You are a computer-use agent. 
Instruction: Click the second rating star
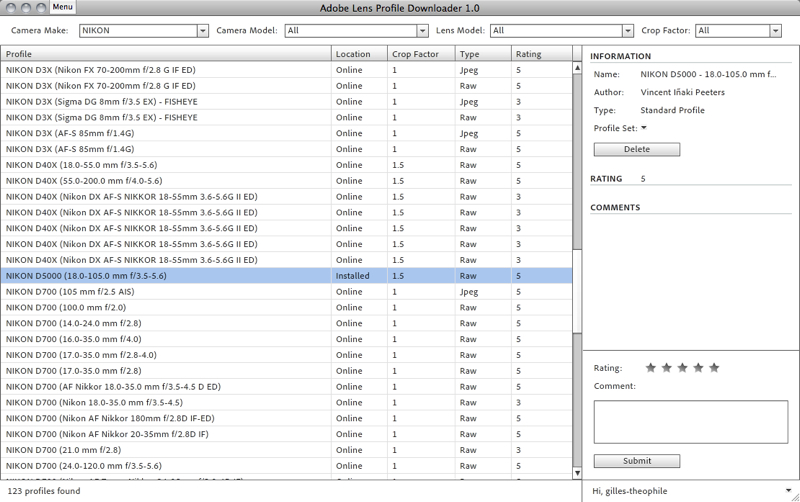666,367
